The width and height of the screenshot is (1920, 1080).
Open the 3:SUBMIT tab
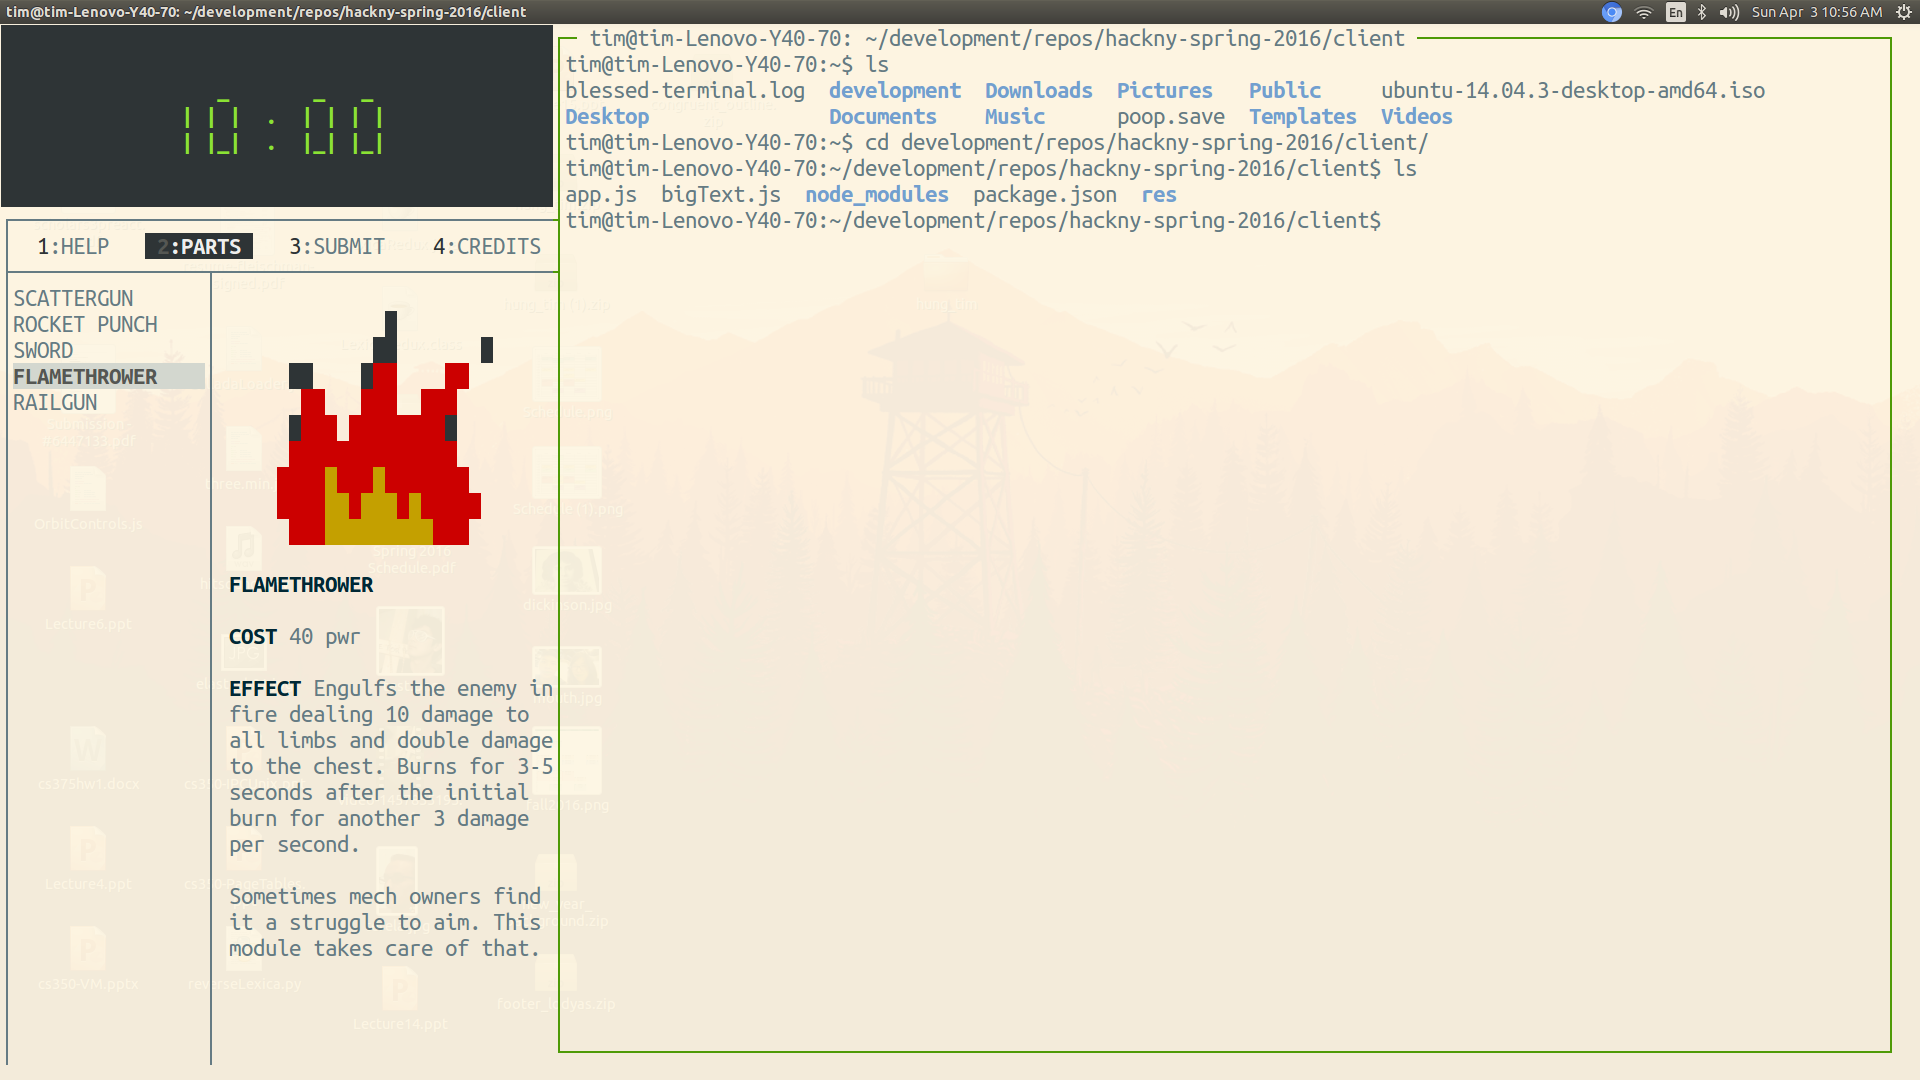[x=337, y=247]
